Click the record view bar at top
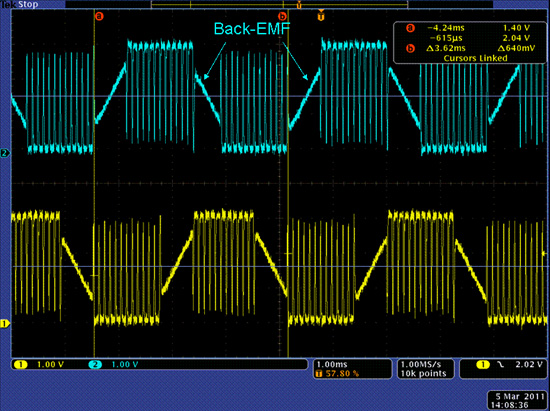 click(x=279, y=5)
